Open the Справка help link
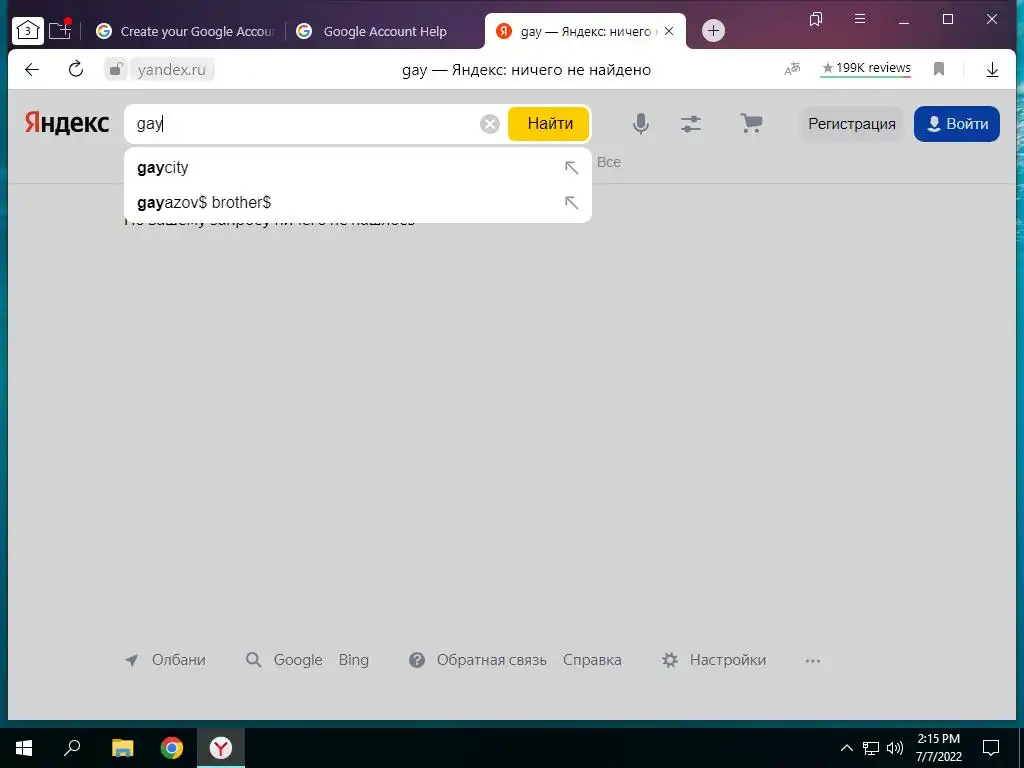Screen dimensions: 1024x768 (592, 660)
